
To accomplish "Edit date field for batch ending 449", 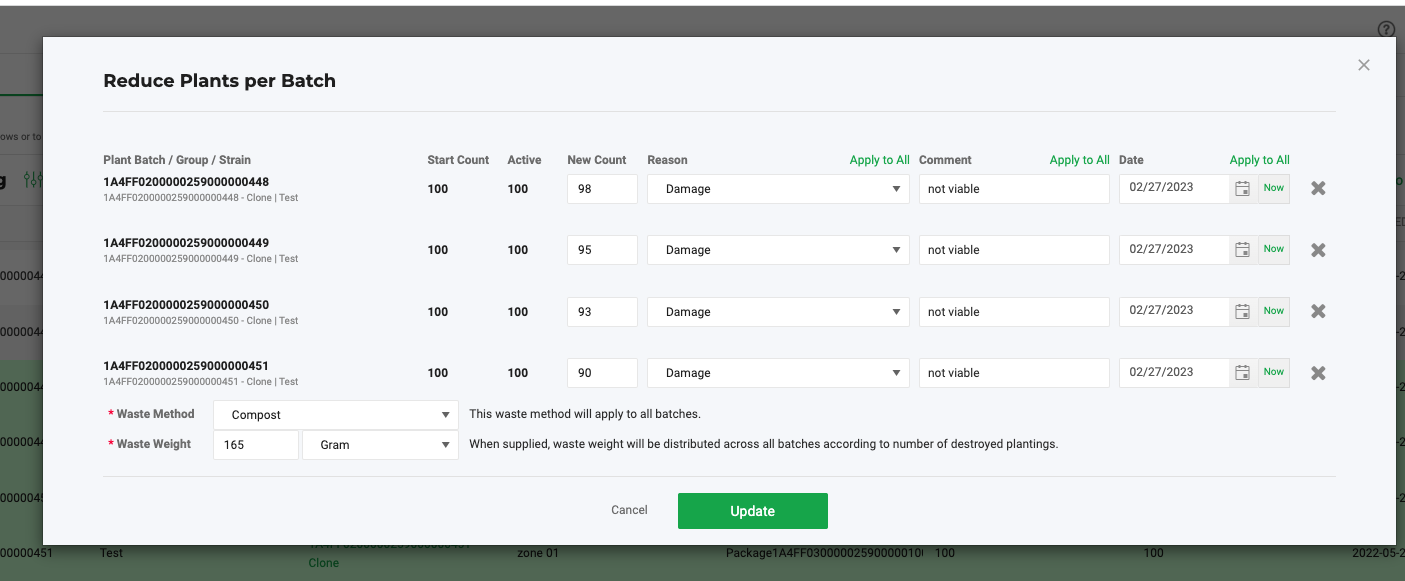I will (1174, 250).
